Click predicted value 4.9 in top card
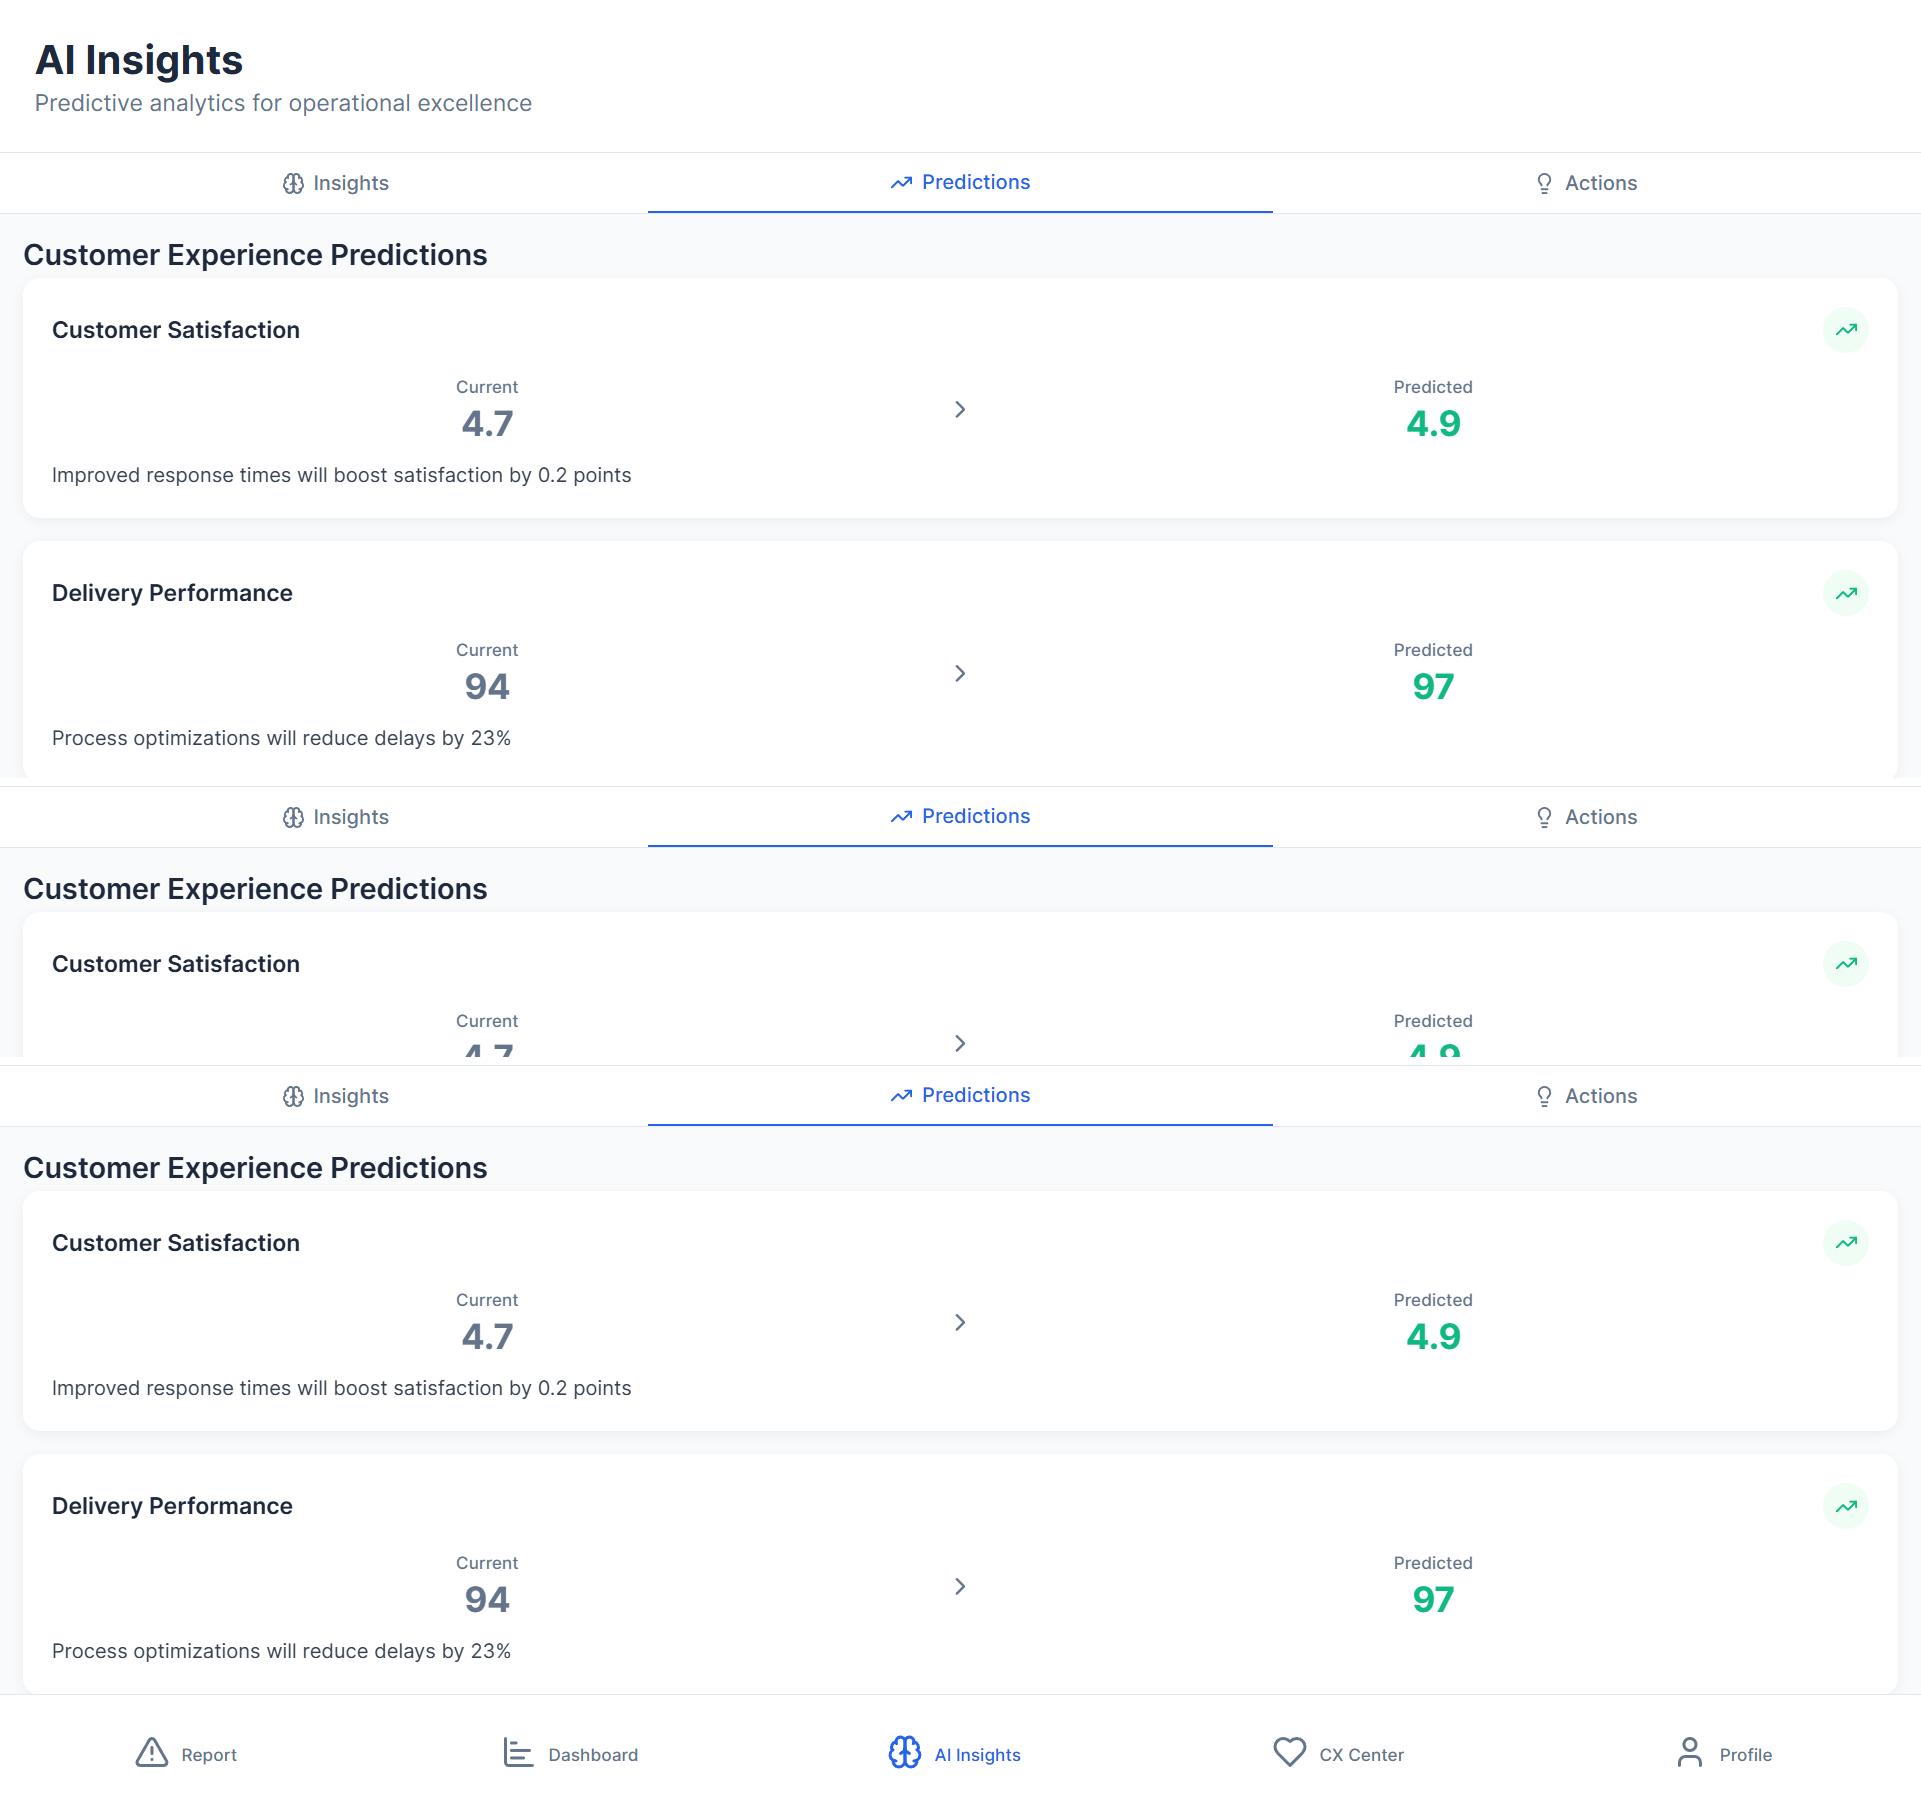 point(1433,424)
